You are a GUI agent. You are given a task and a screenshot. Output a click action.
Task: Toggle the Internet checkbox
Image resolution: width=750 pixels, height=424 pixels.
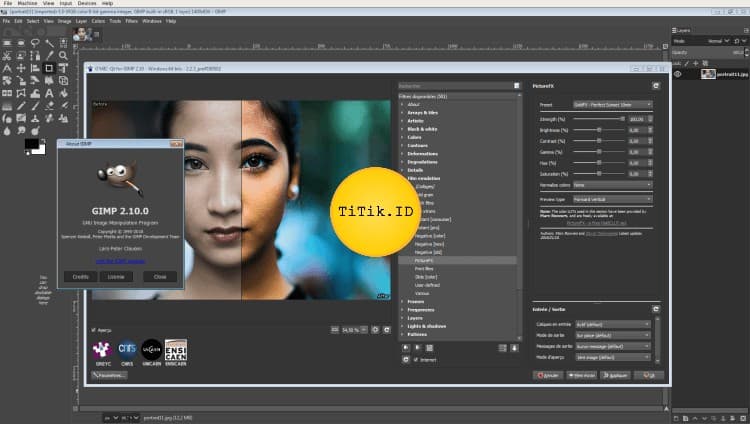tap(415, 359)
